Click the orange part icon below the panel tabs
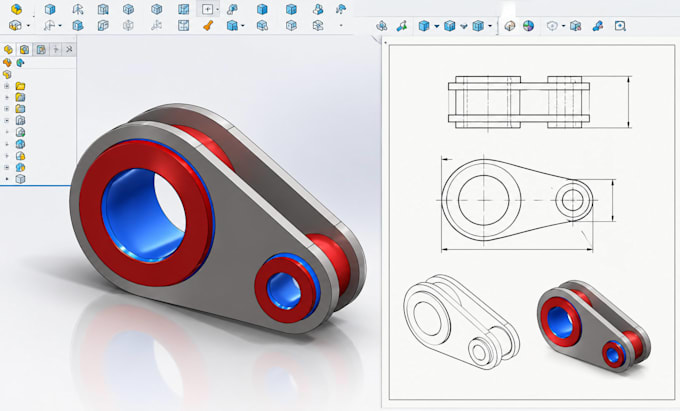The height and width of the screenshot is (411, 680). click(x=7, y=63)
